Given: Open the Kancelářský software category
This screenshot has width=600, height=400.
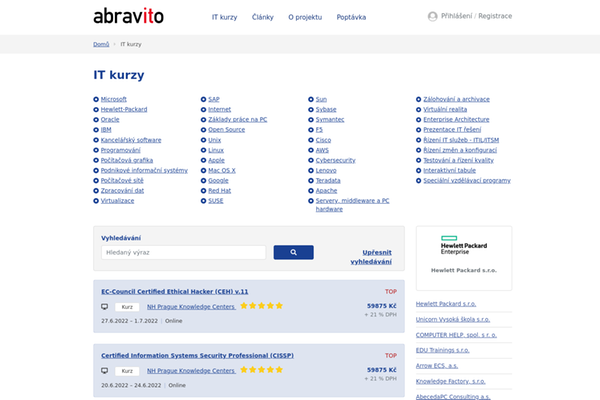Looking at the screenshot, I should point(131,140).
